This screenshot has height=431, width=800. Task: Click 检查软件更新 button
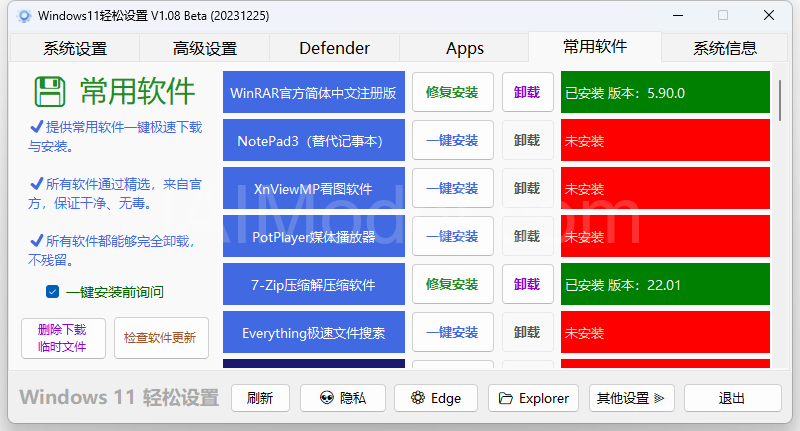[x=161, y=338]
